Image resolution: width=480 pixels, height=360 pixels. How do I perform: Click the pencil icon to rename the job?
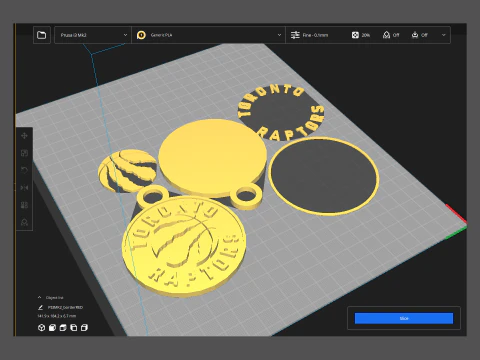tap(41, 307)
